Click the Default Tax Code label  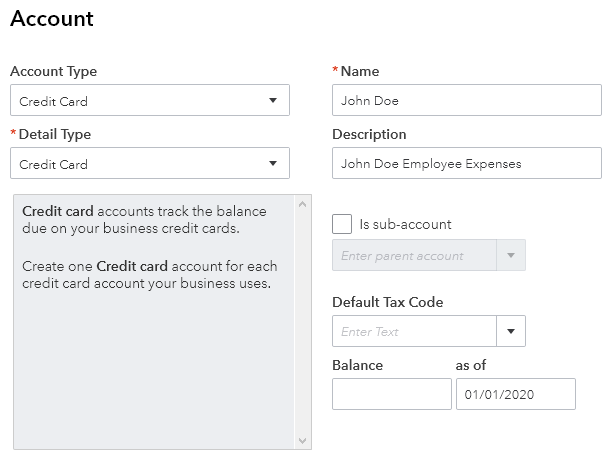(x=388, y=302)
